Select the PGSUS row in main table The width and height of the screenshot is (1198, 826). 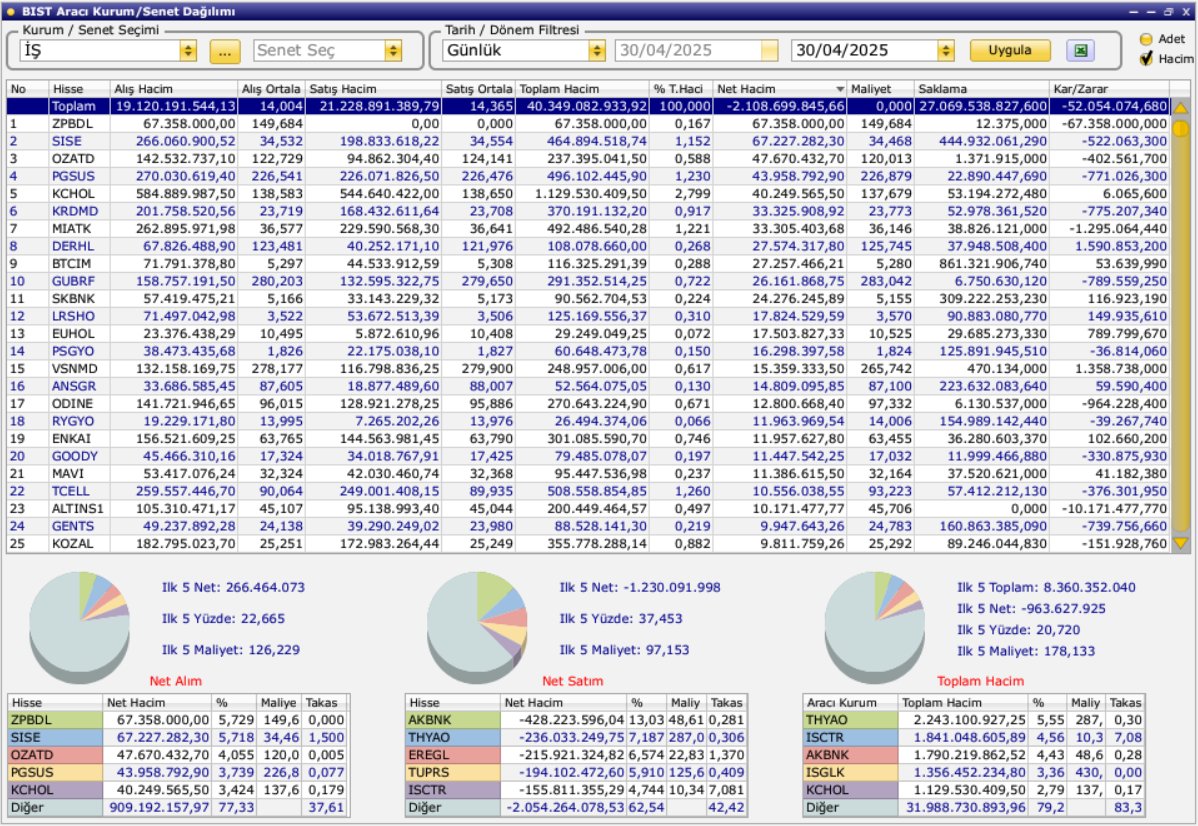[x=588, y=176]
